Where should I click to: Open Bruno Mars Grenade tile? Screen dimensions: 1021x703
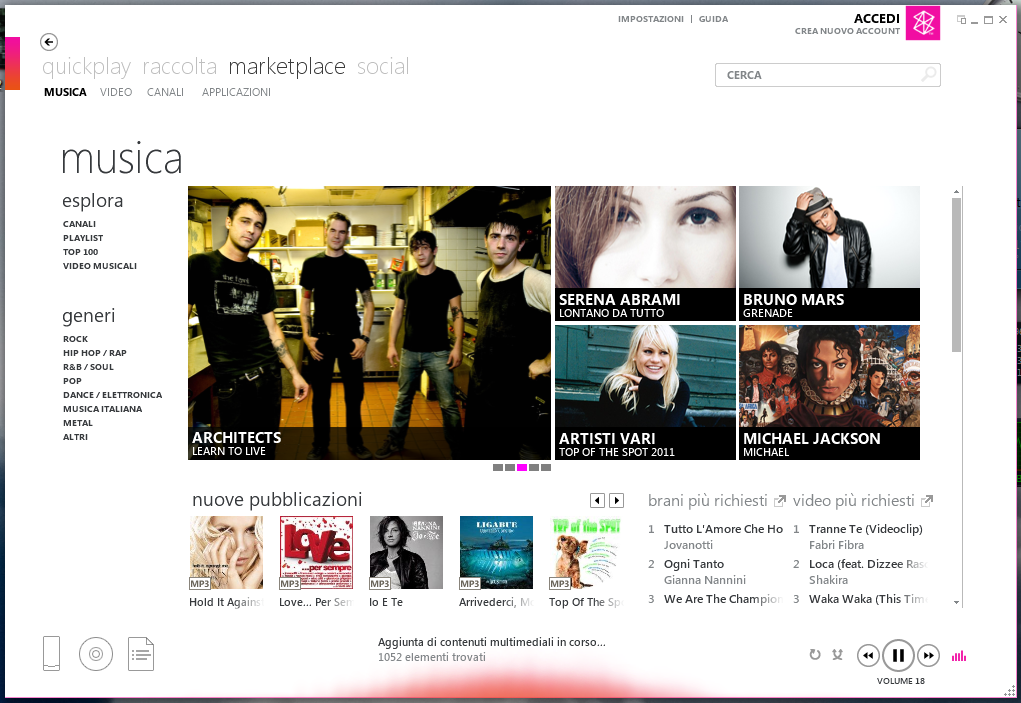[830, 253]
